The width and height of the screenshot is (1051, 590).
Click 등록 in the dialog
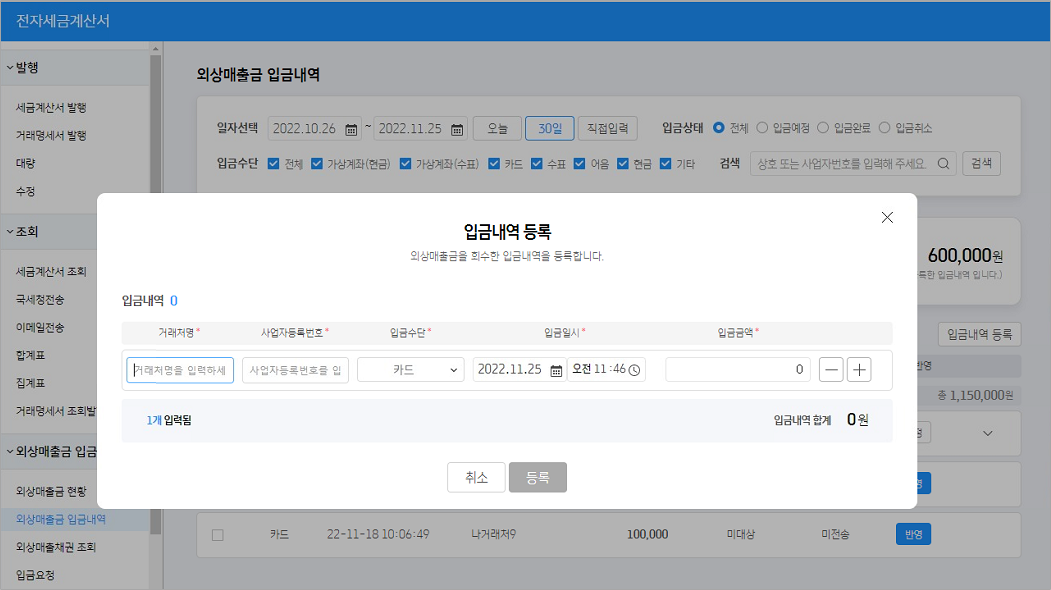(538, 477)
